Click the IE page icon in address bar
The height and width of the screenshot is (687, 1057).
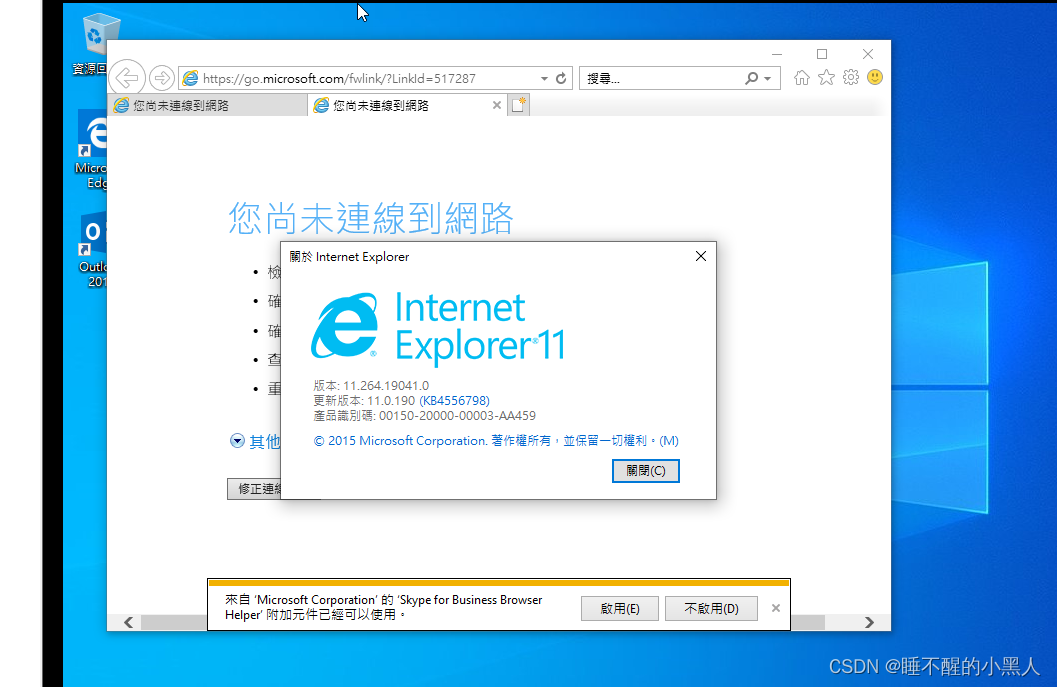(191, 78)
